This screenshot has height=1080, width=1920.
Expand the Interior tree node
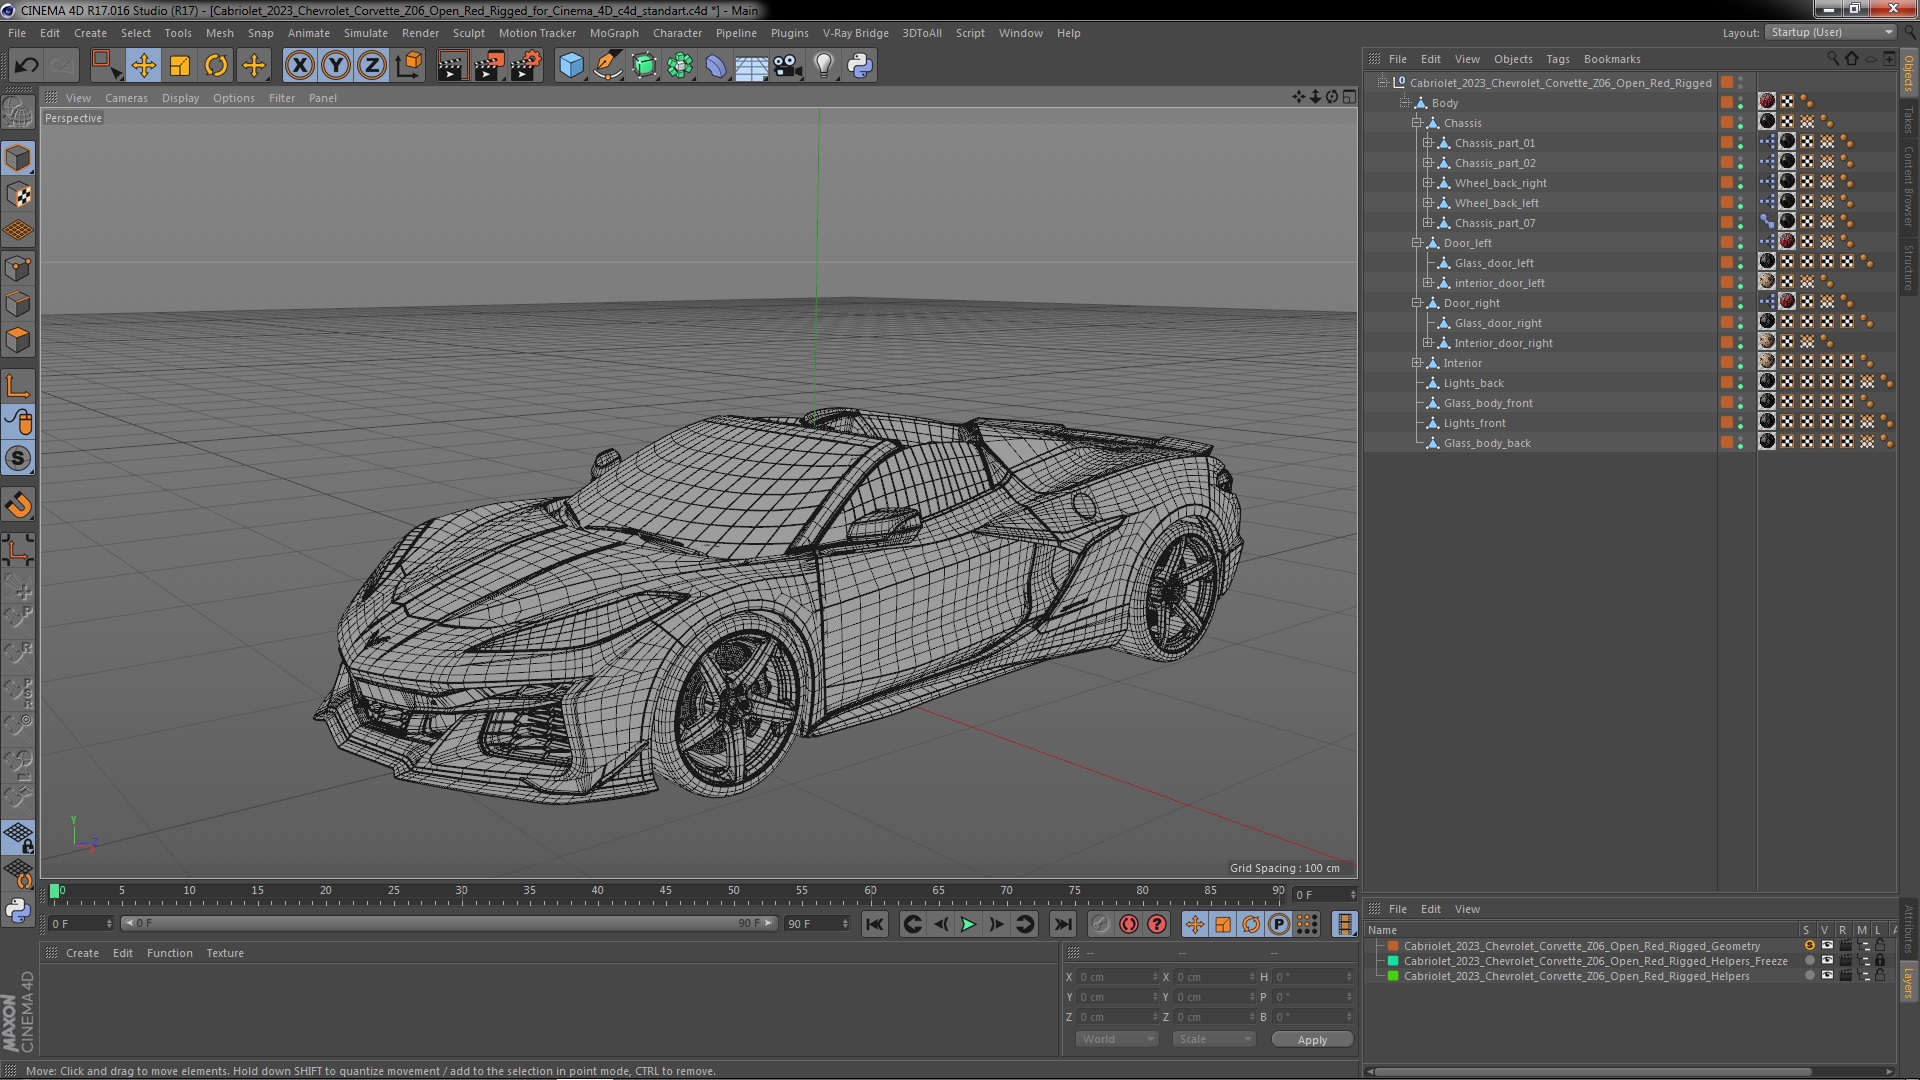(x=1417, y=363)
